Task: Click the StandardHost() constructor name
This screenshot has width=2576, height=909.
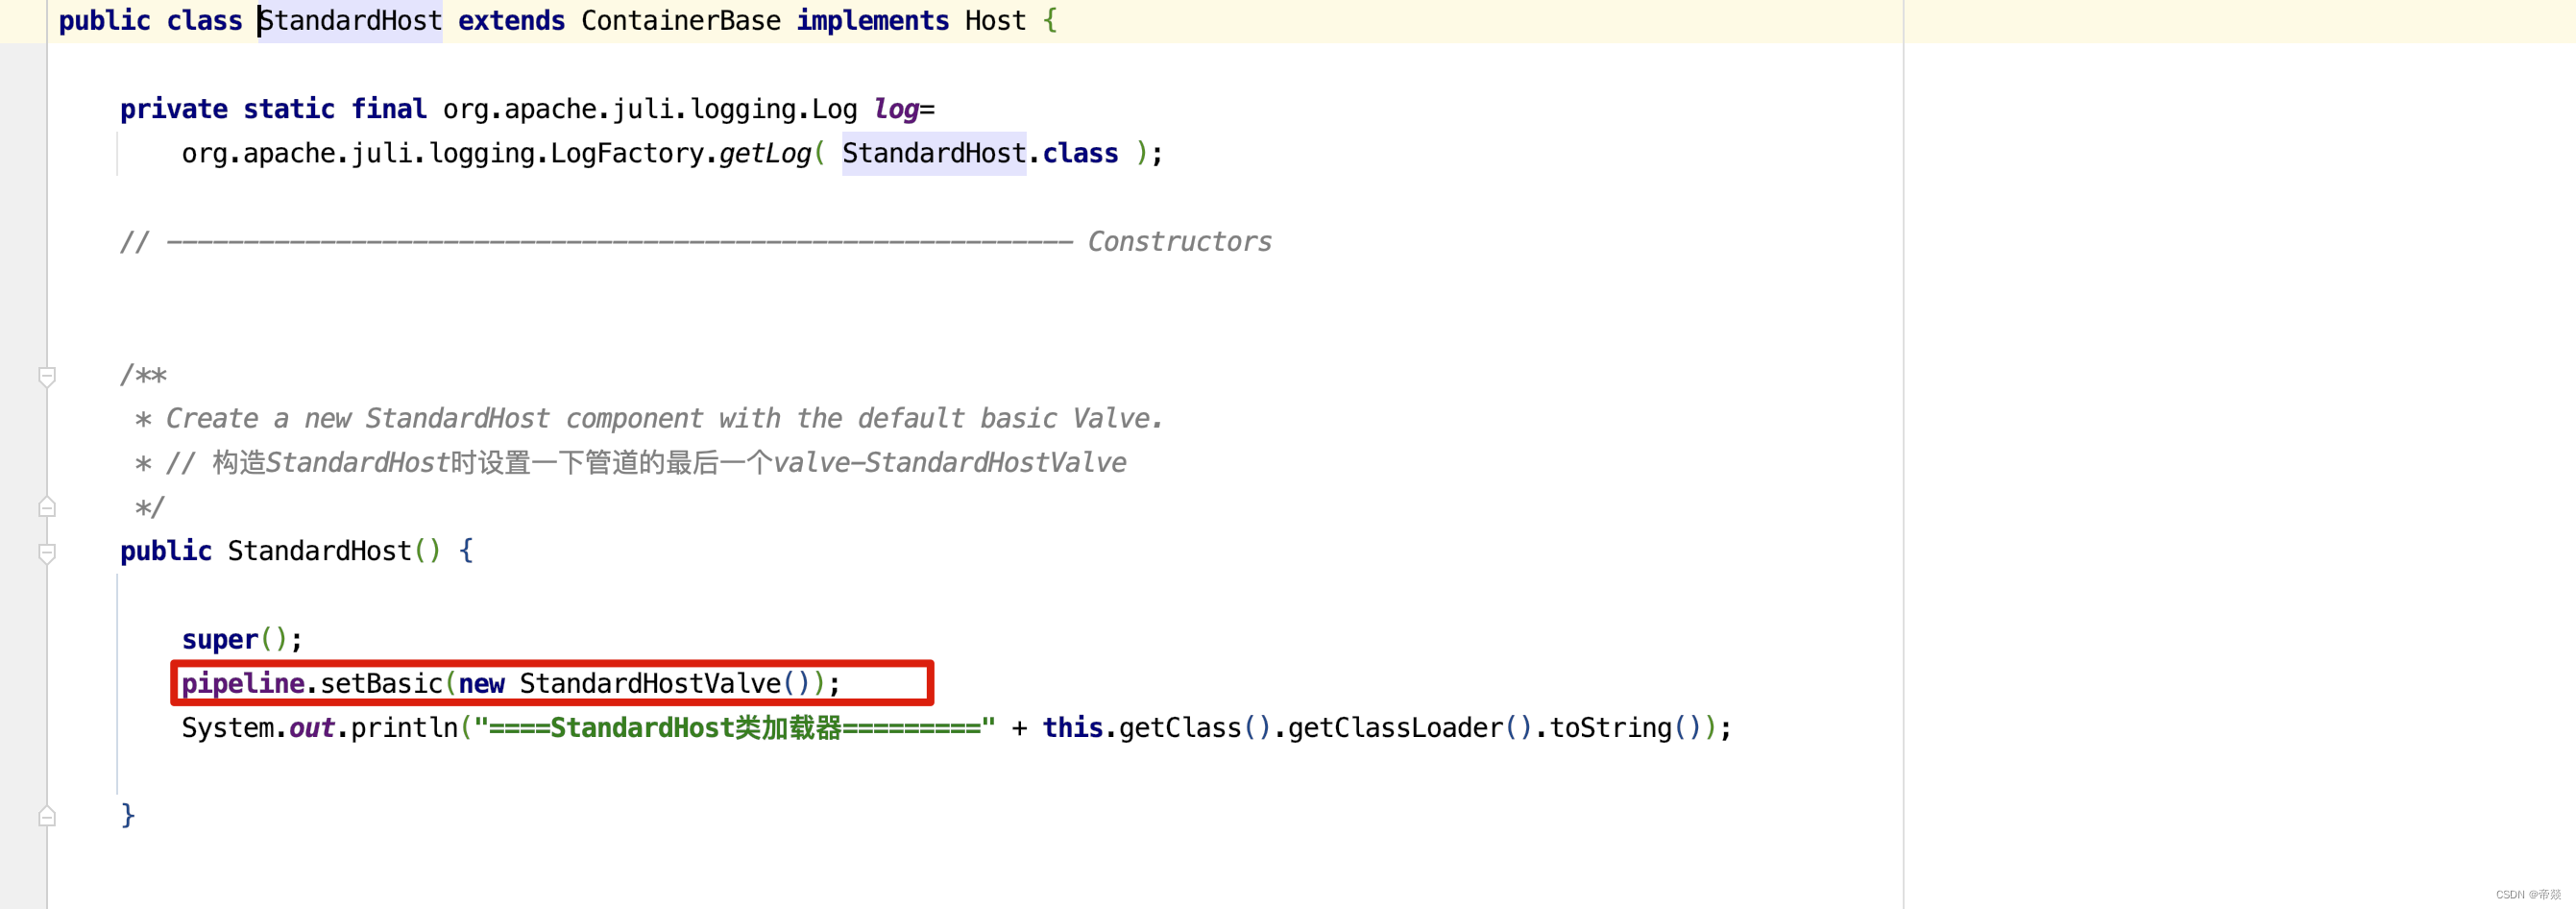Action: click(x=319, y=551)
